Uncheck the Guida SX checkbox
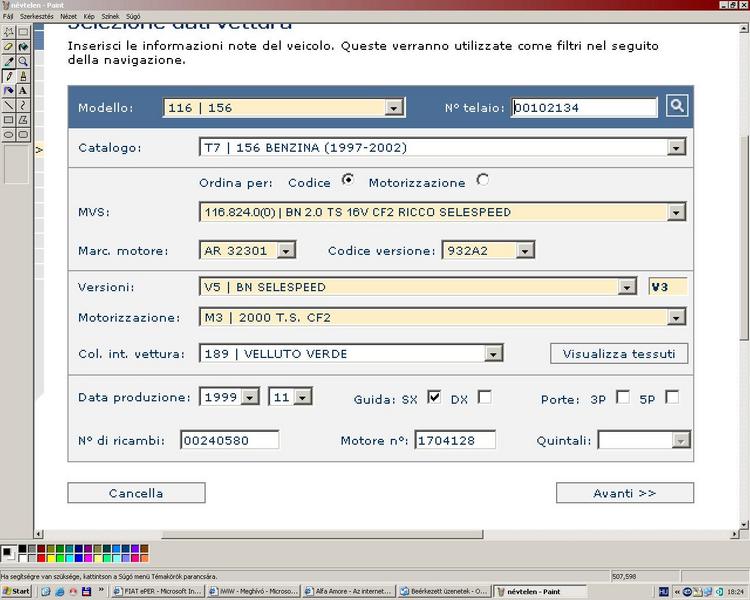This screenshot has height=600, width=750. 434,397
